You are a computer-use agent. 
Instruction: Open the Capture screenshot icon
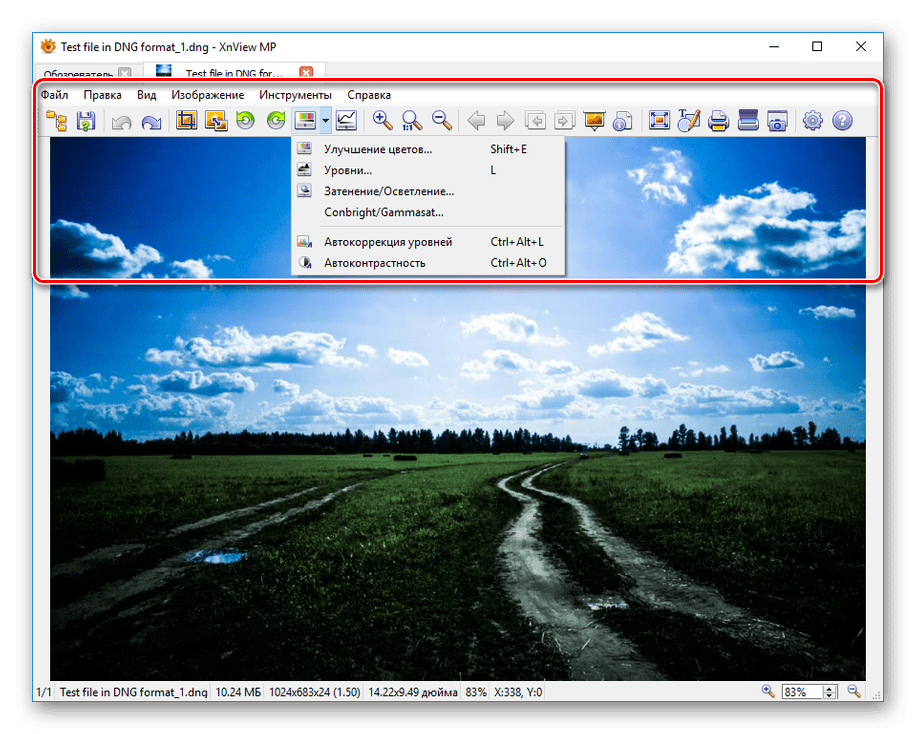pos(777,120)
